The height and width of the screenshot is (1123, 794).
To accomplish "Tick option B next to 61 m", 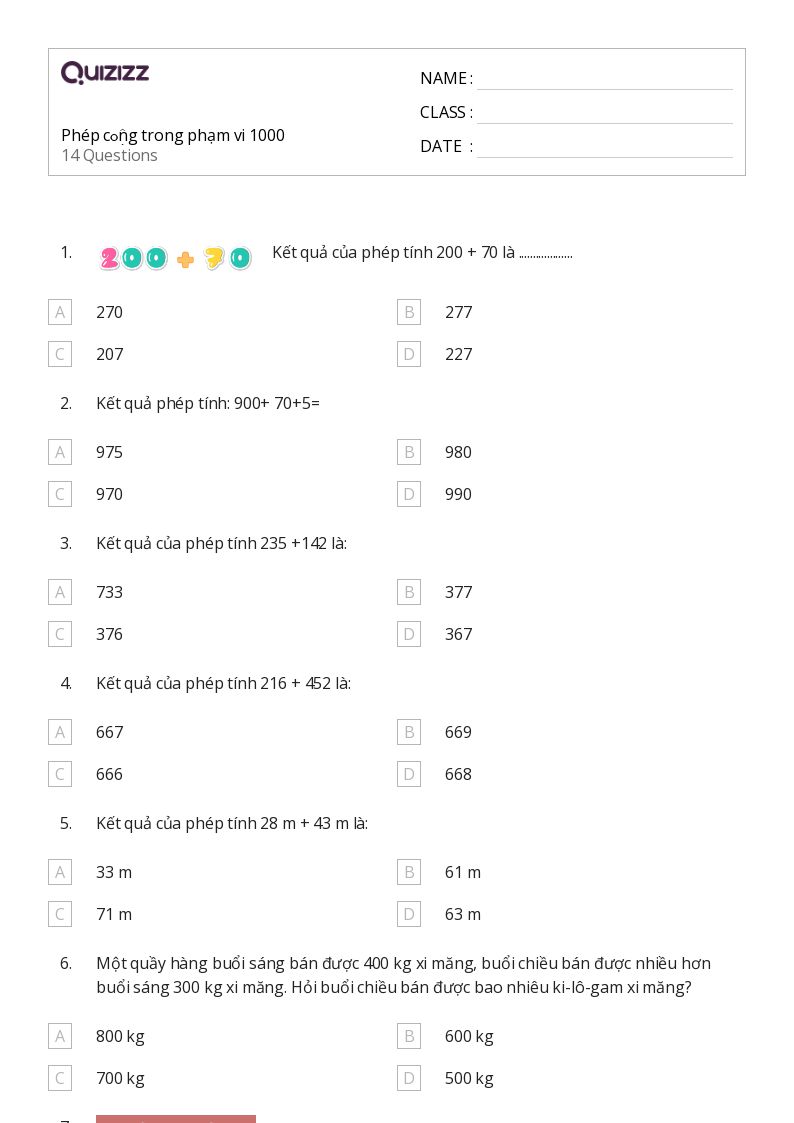I will click(x=409, y=872).
